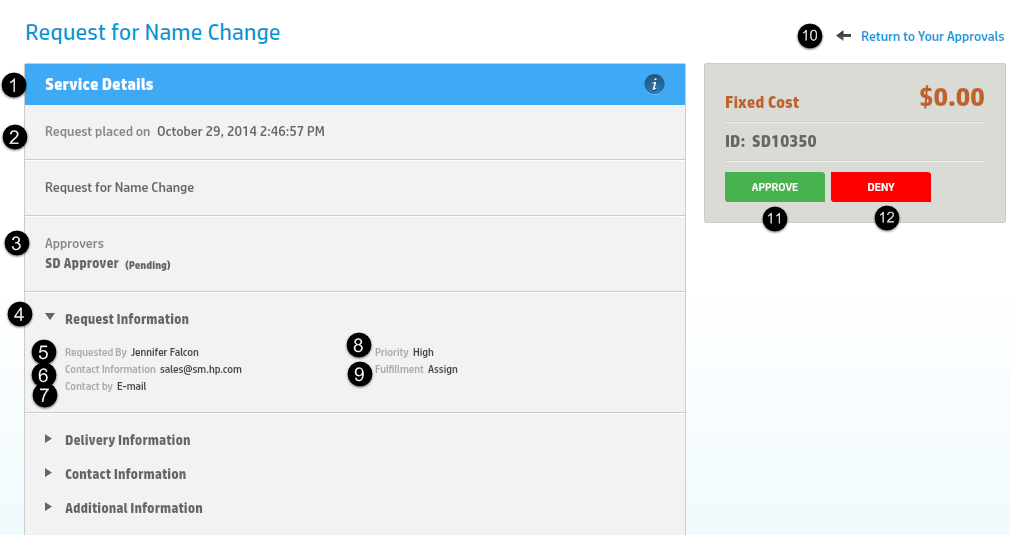The image size is (1010, 535).
Task: Click callout marker number 11 below Approve
Action: click(x=775, y=219)
